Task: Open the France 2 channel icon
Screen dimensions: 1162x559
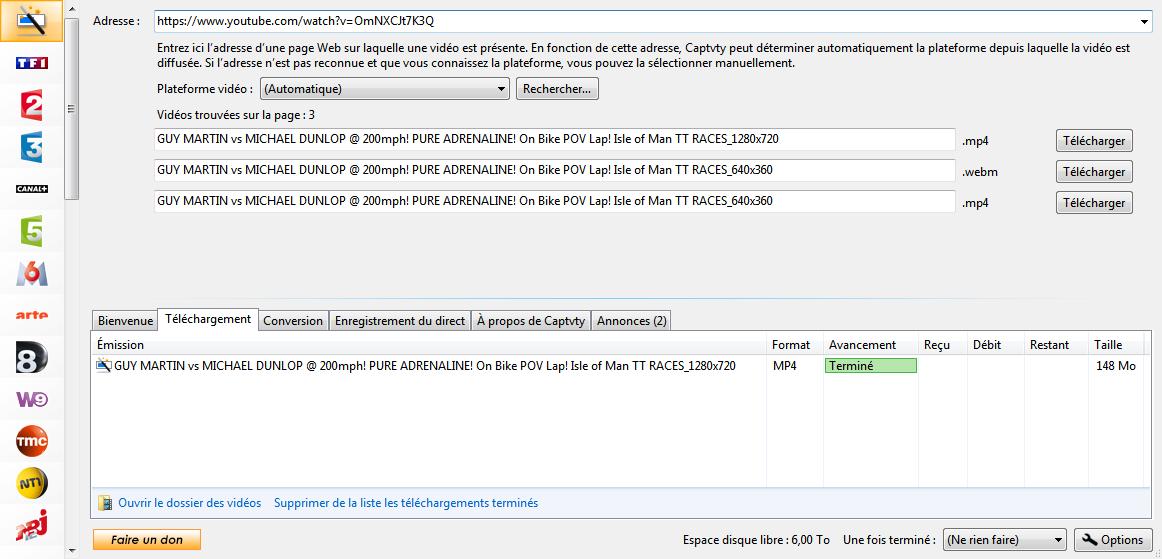Action: (x=31, y=105)
